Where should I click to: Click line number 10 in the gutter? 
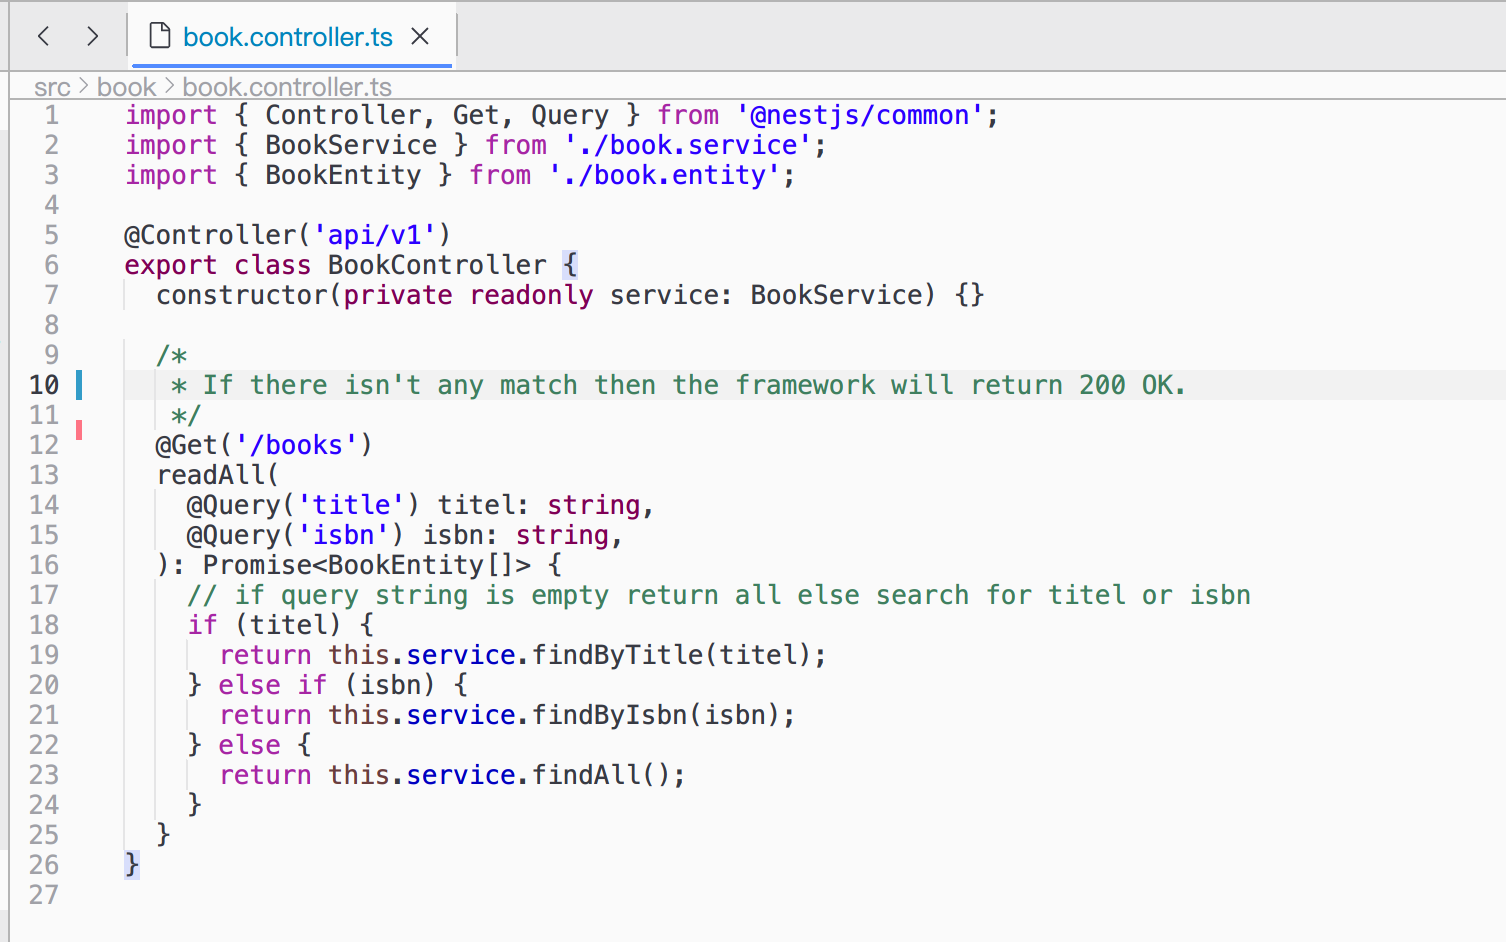[44, 385]
